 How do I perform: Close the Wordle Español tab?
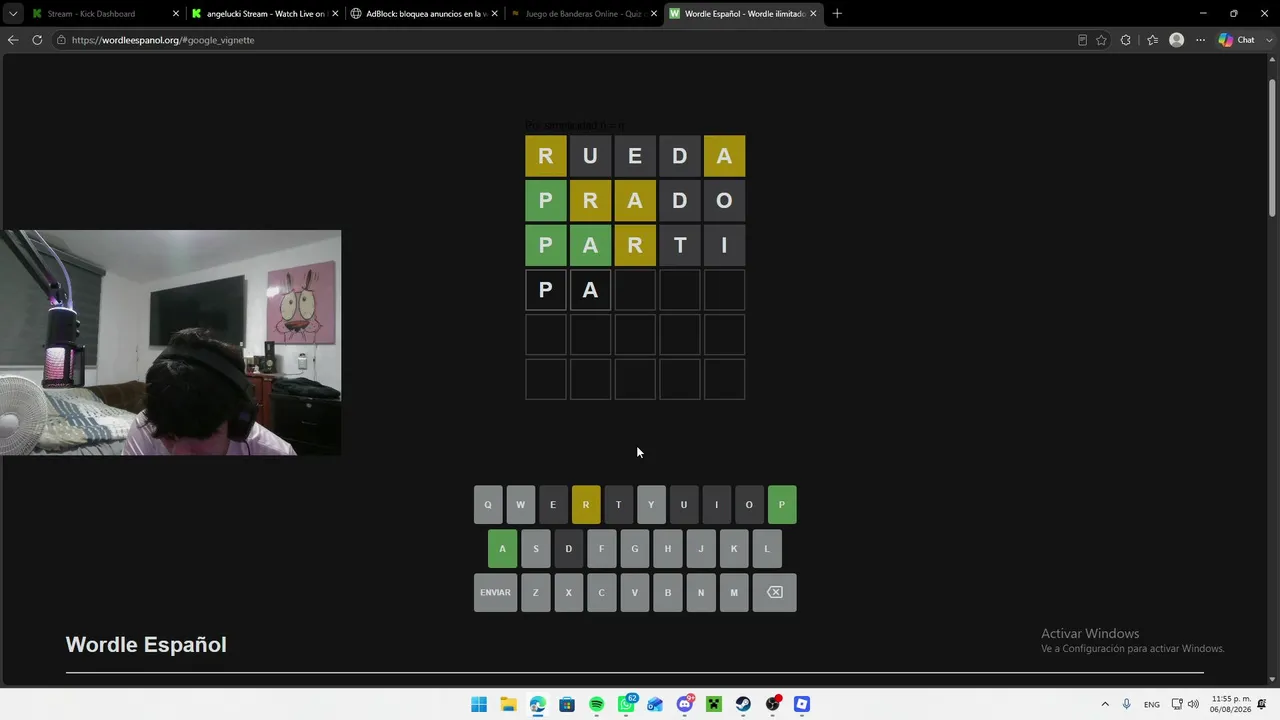[813, 14]
